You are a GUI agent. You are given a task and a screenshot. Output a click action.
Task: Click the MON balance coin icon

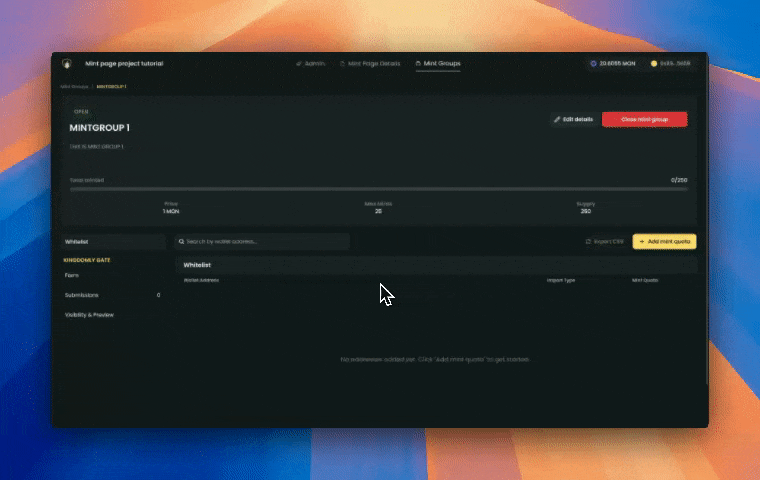click(593, 64)
